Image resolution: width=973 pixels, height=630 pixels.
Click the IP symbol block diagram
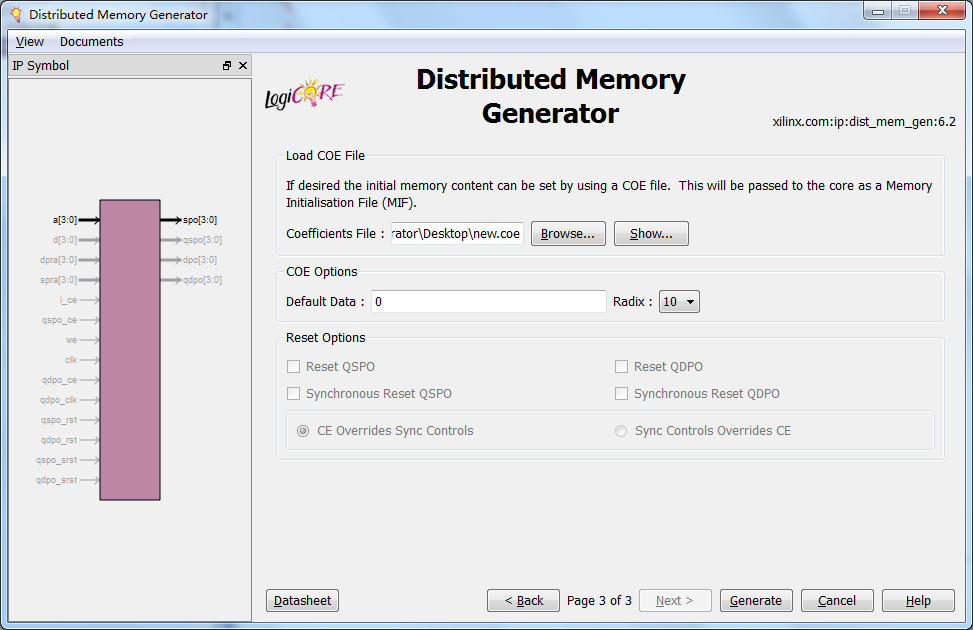click(x=130, y=349)
